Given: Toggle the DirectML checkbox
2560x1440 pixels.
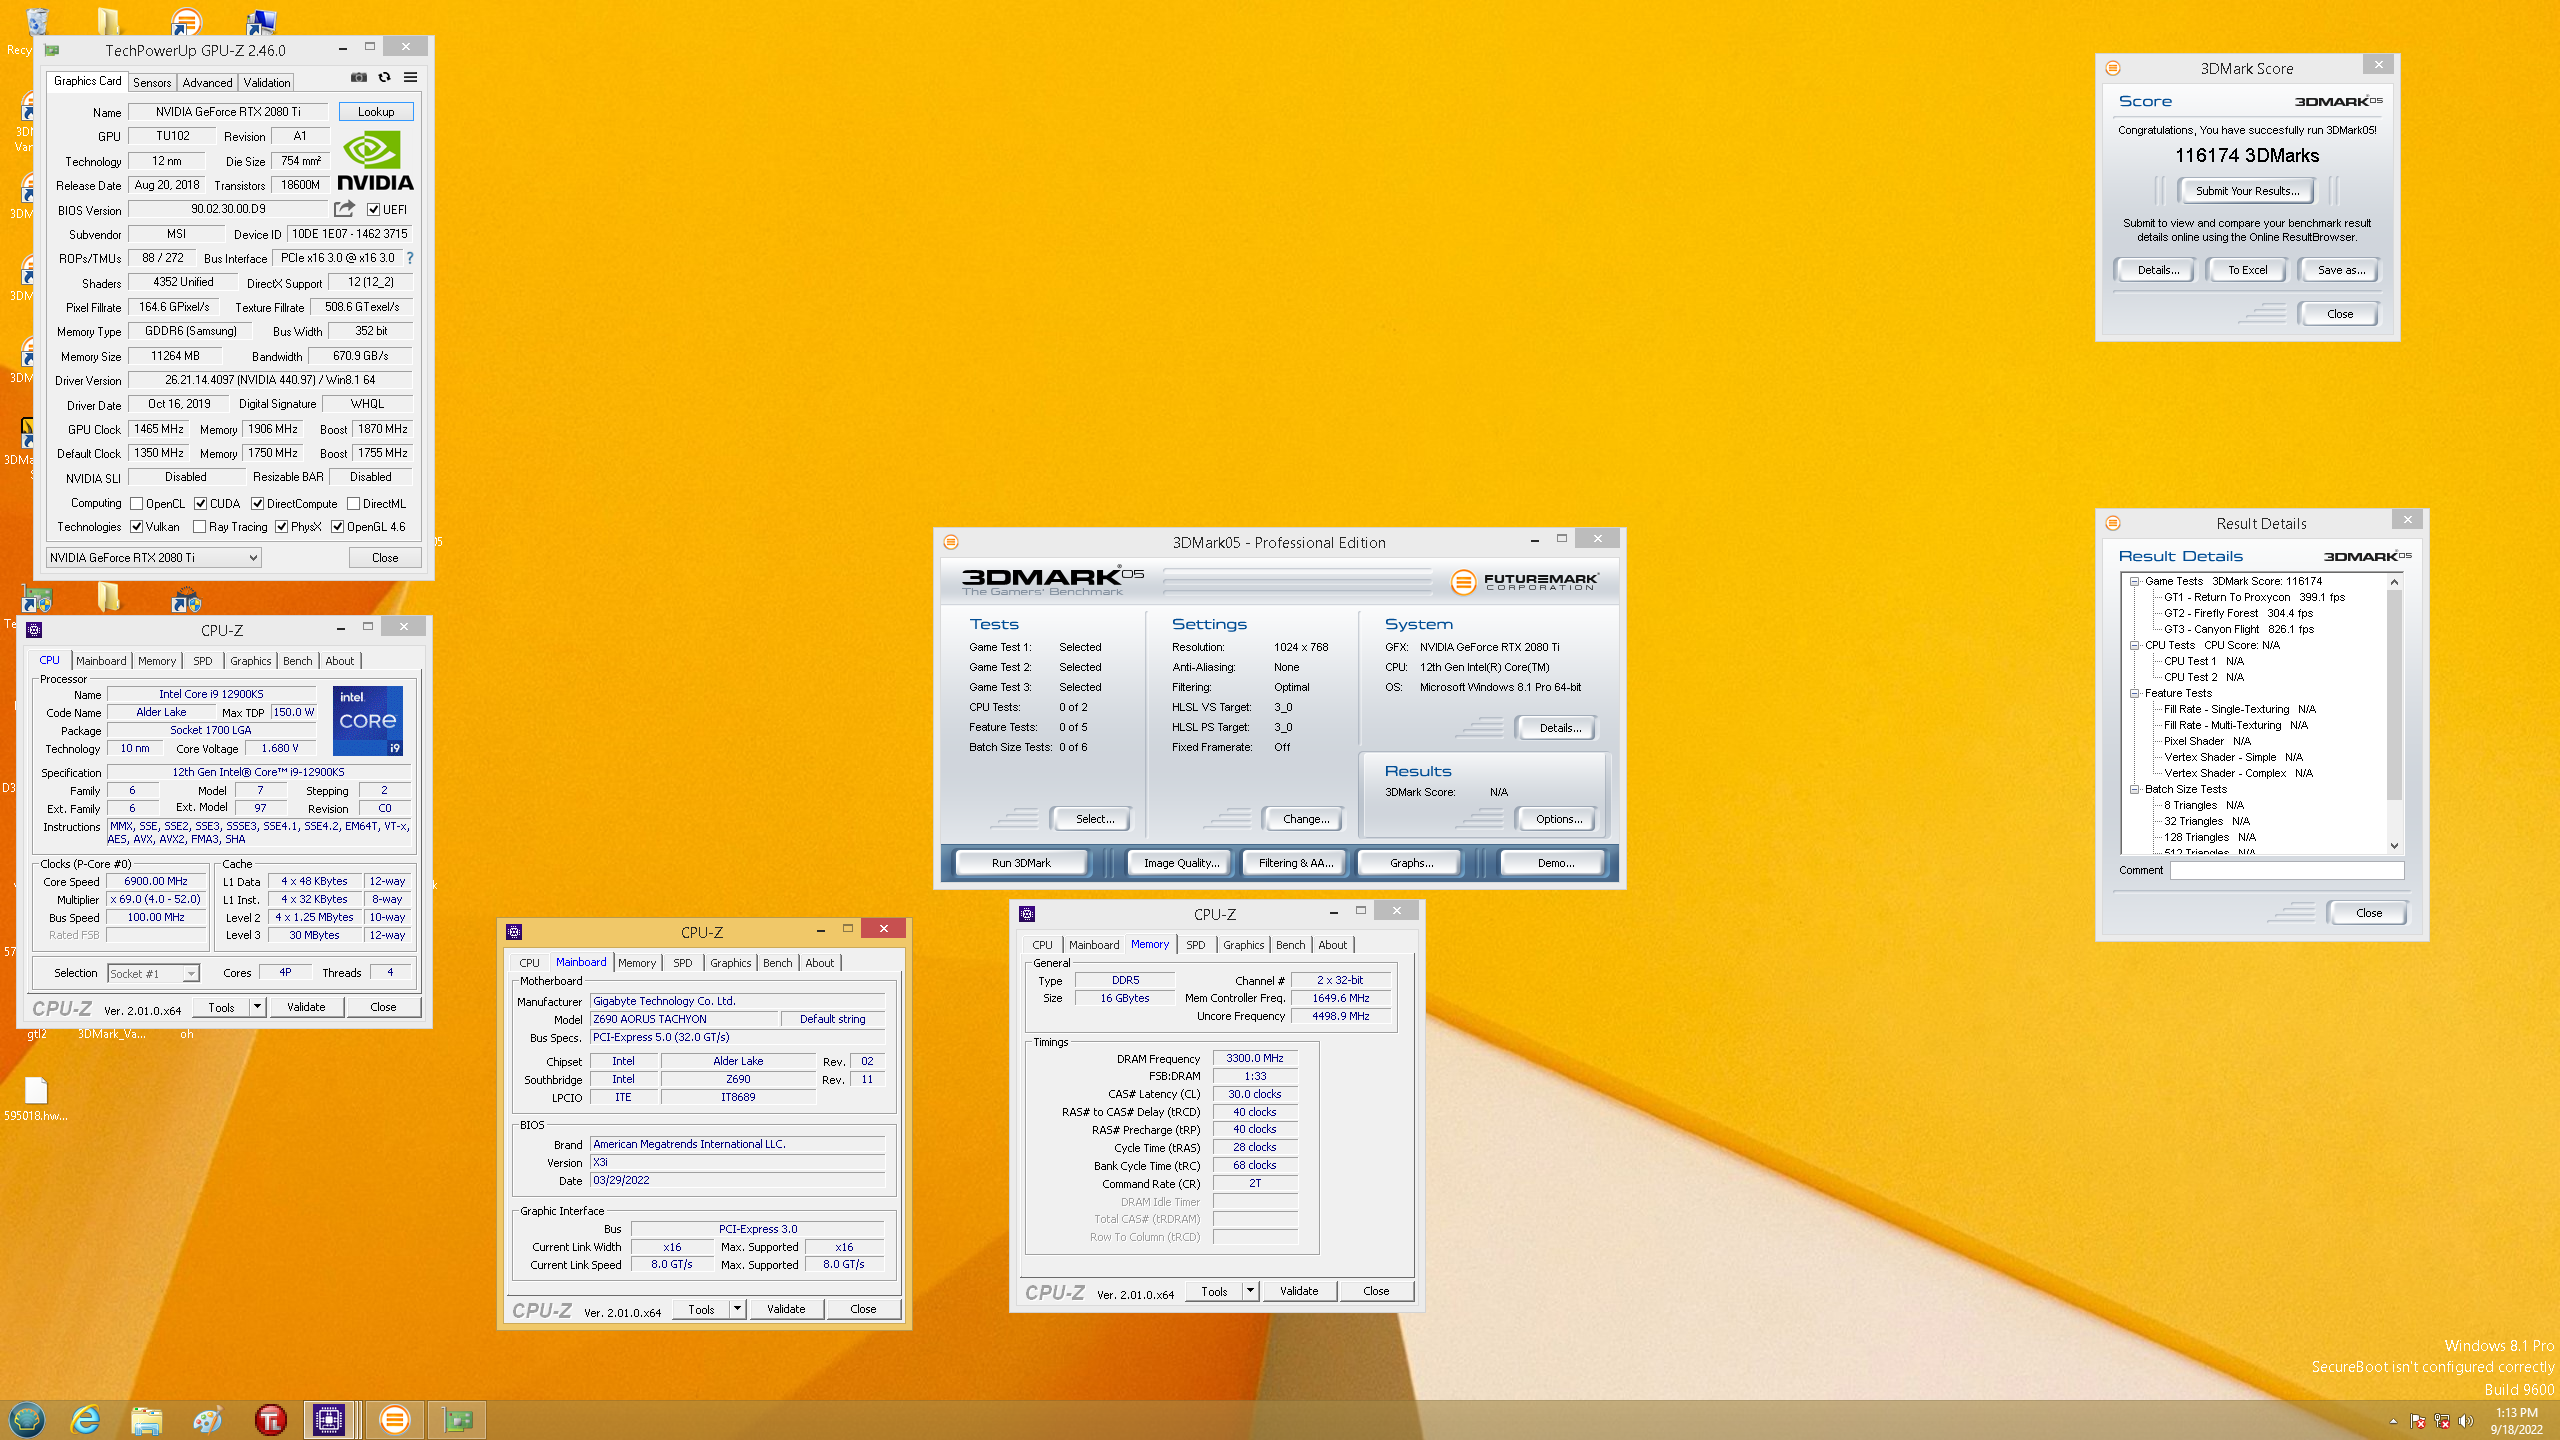Looking at the screenshot, I should coord(353,504).
